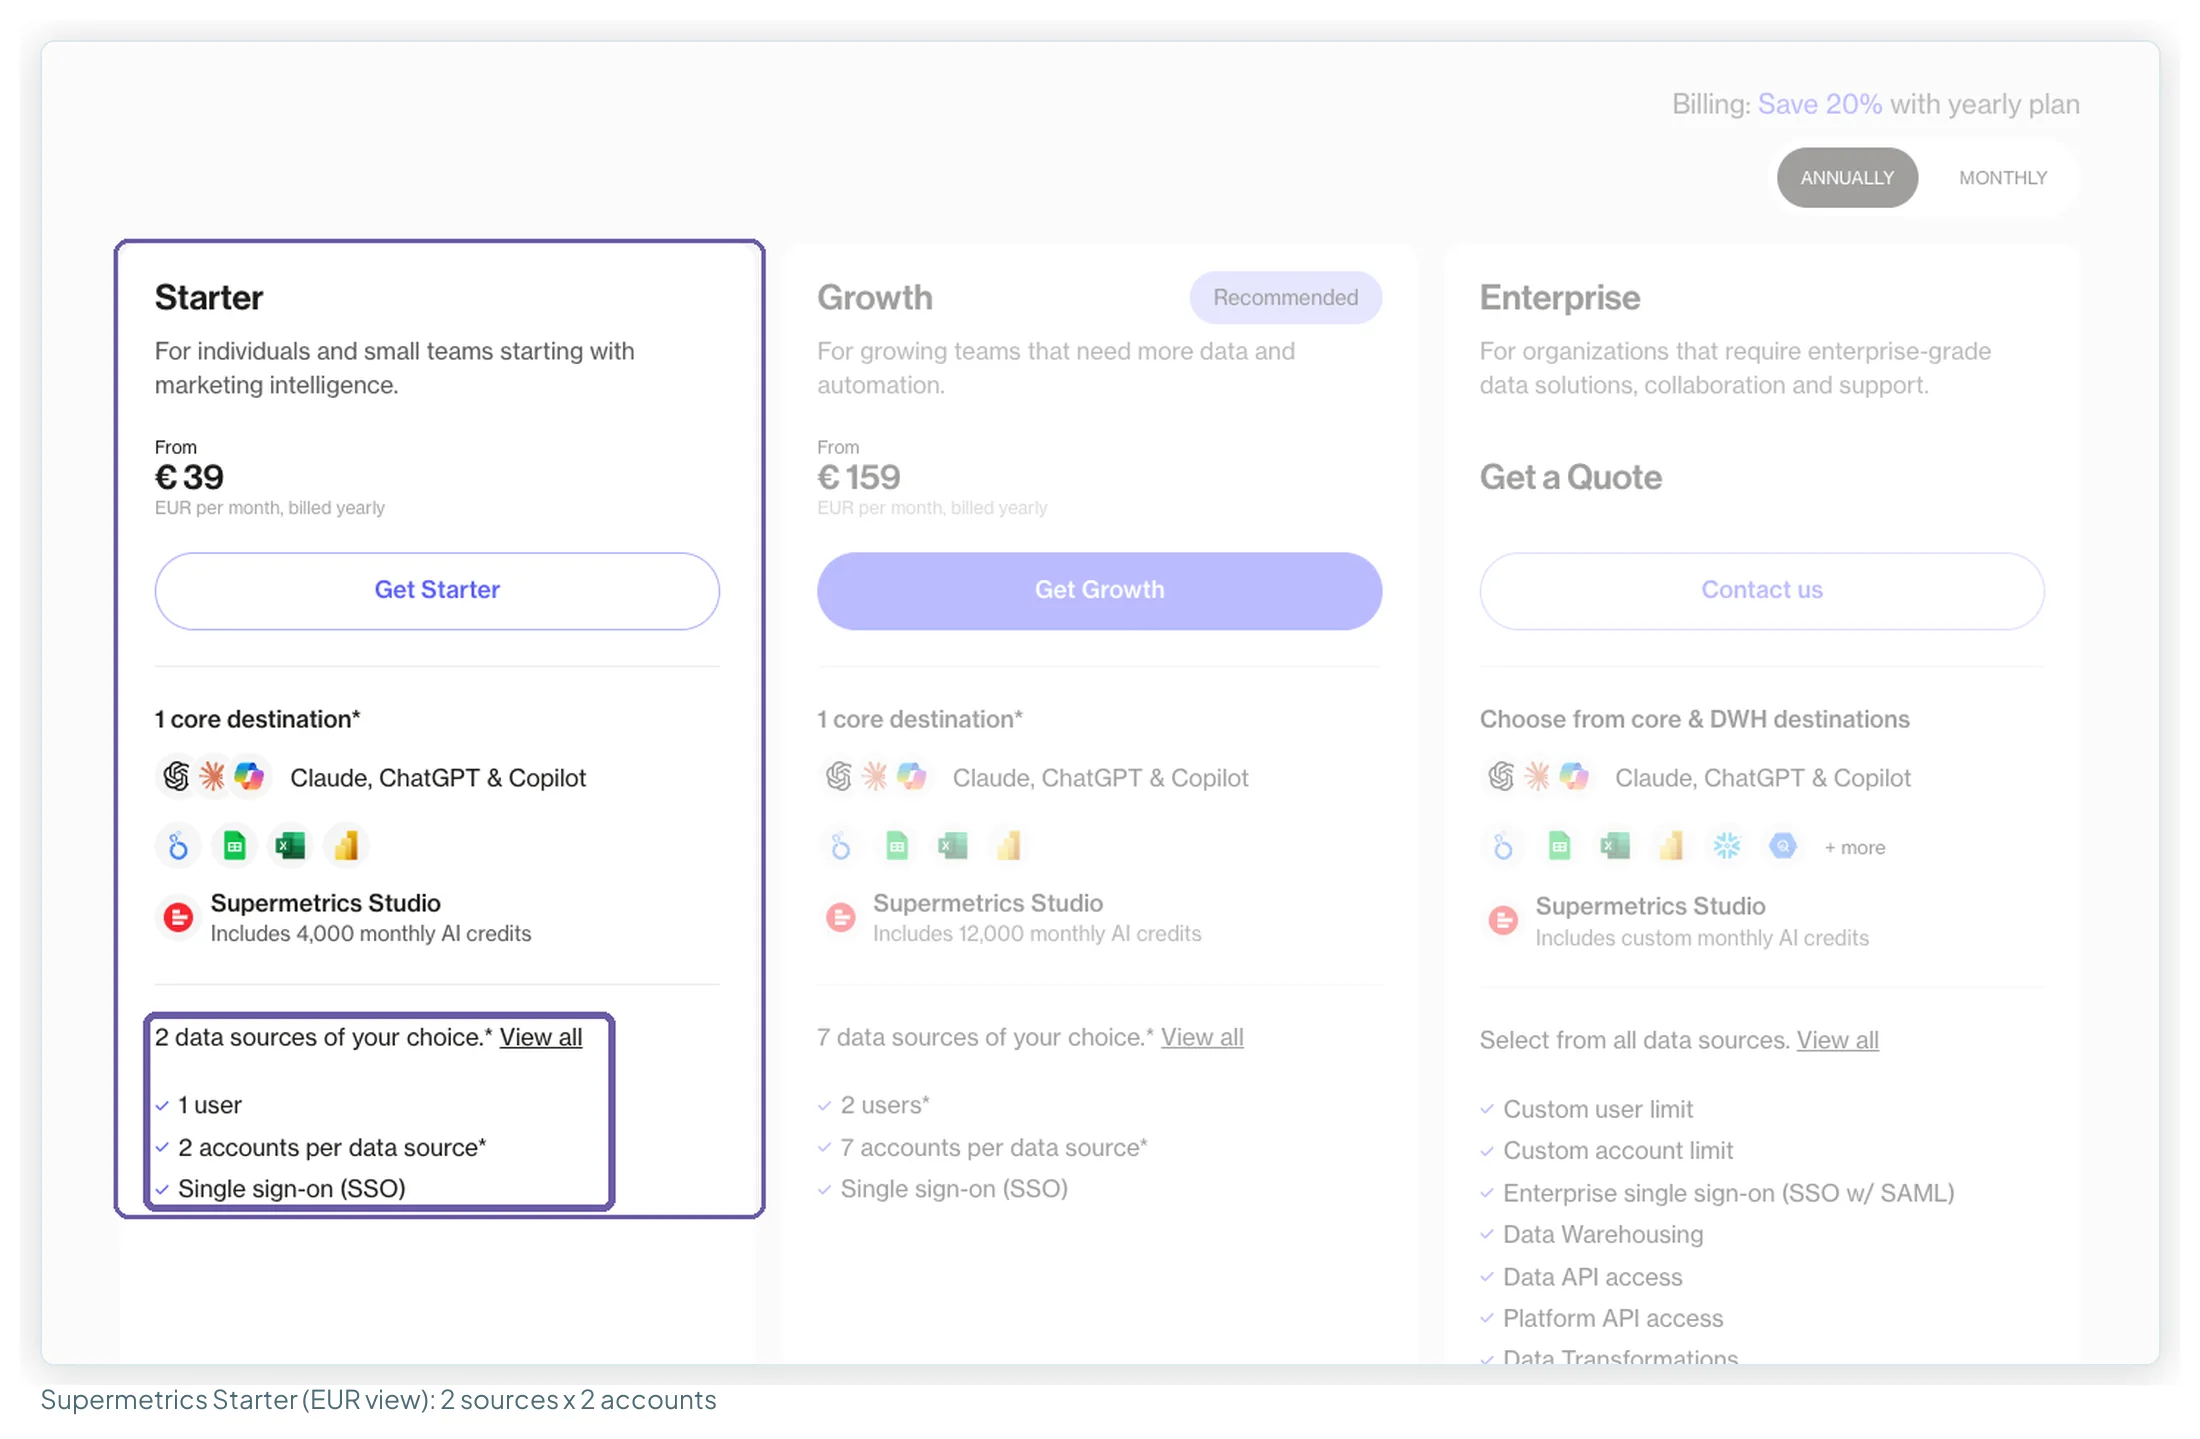Click 'Data Warehousing' feature in Enterprise
Image resolution: width=2200 pixels, height=1439 pixels.
(x=1603, y=1235)
